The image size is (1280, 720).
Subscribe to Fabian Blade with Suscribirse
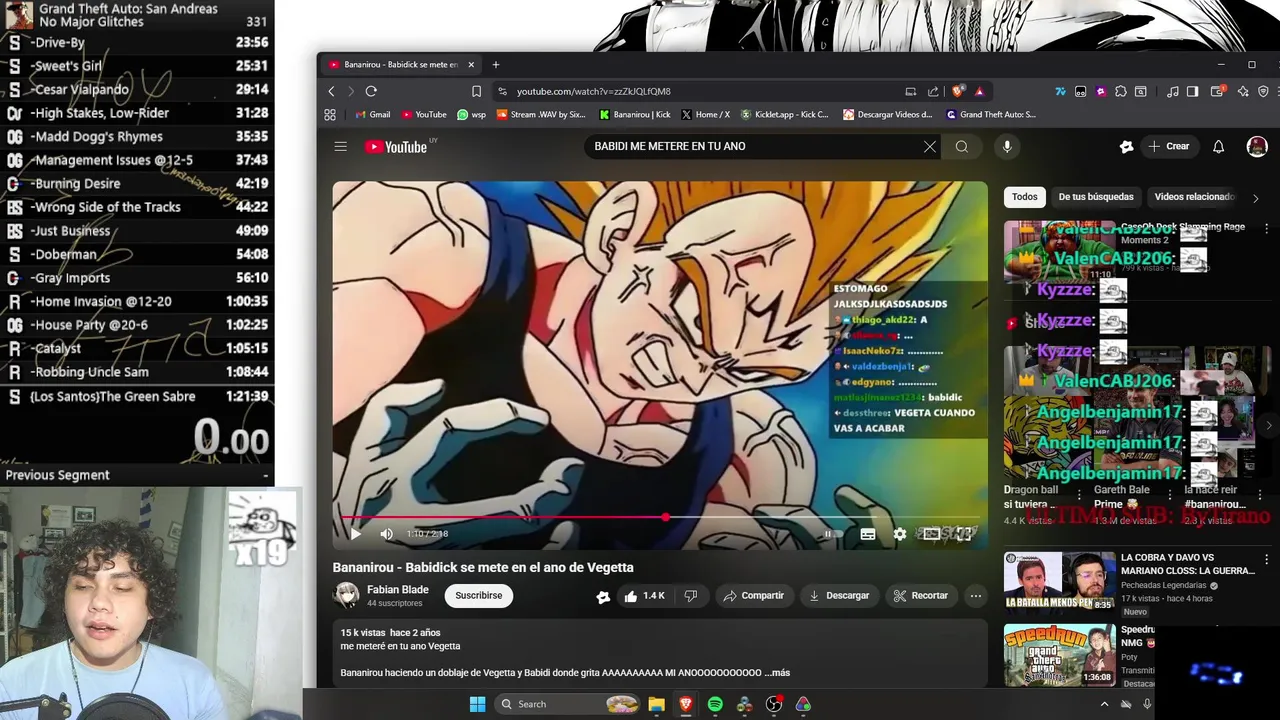click(x=479, y=595)
